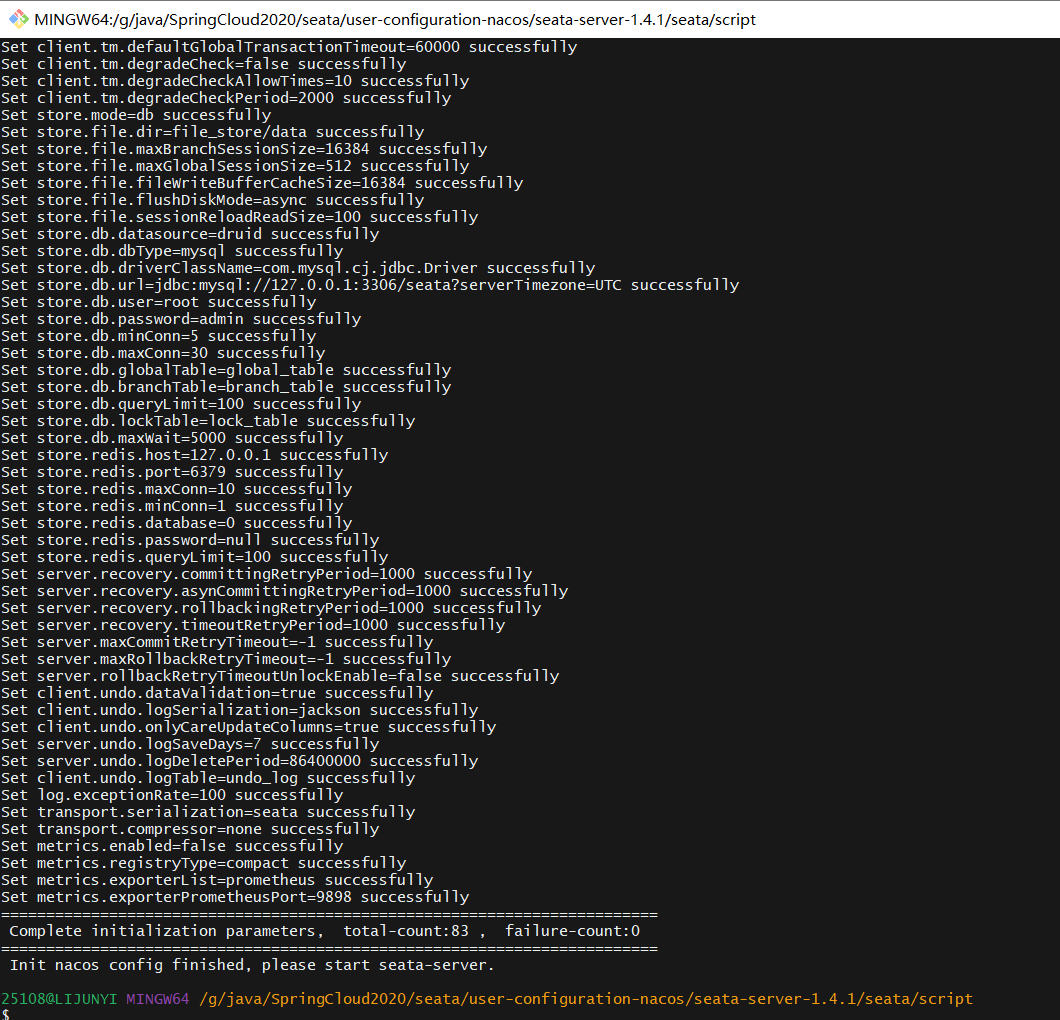Click the MINGW64 Git Bash title bar icon
This screenshot has width=1060, height=1020.
coord(18,19)
